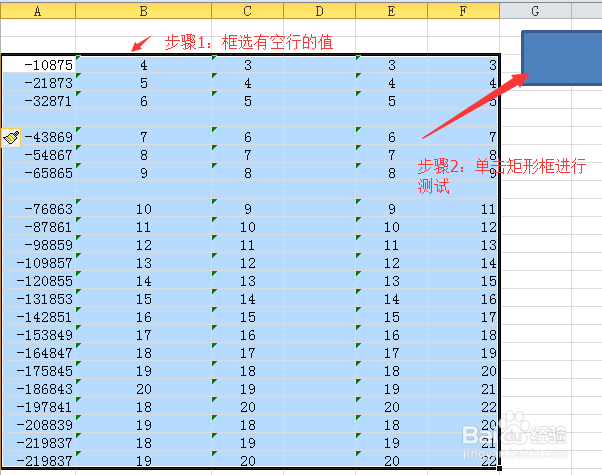Click column C cell in -197841 row
602x475 pixels.
tap(248, 407)
